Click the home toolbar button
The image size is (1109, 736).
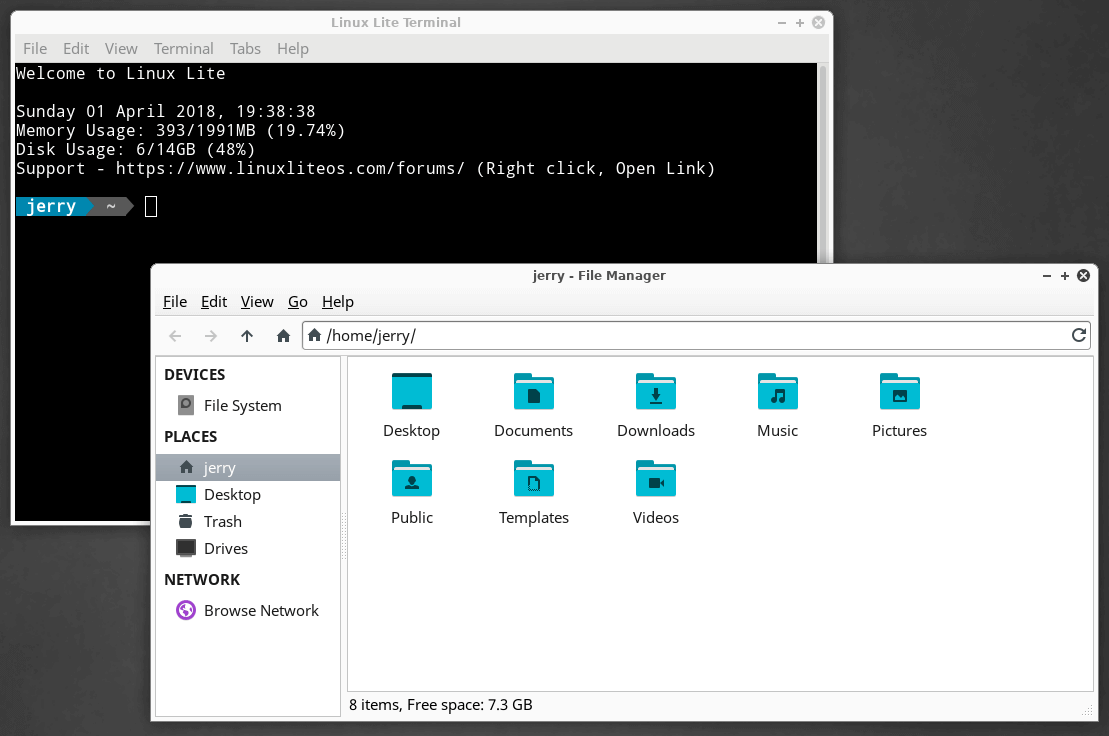283,337
